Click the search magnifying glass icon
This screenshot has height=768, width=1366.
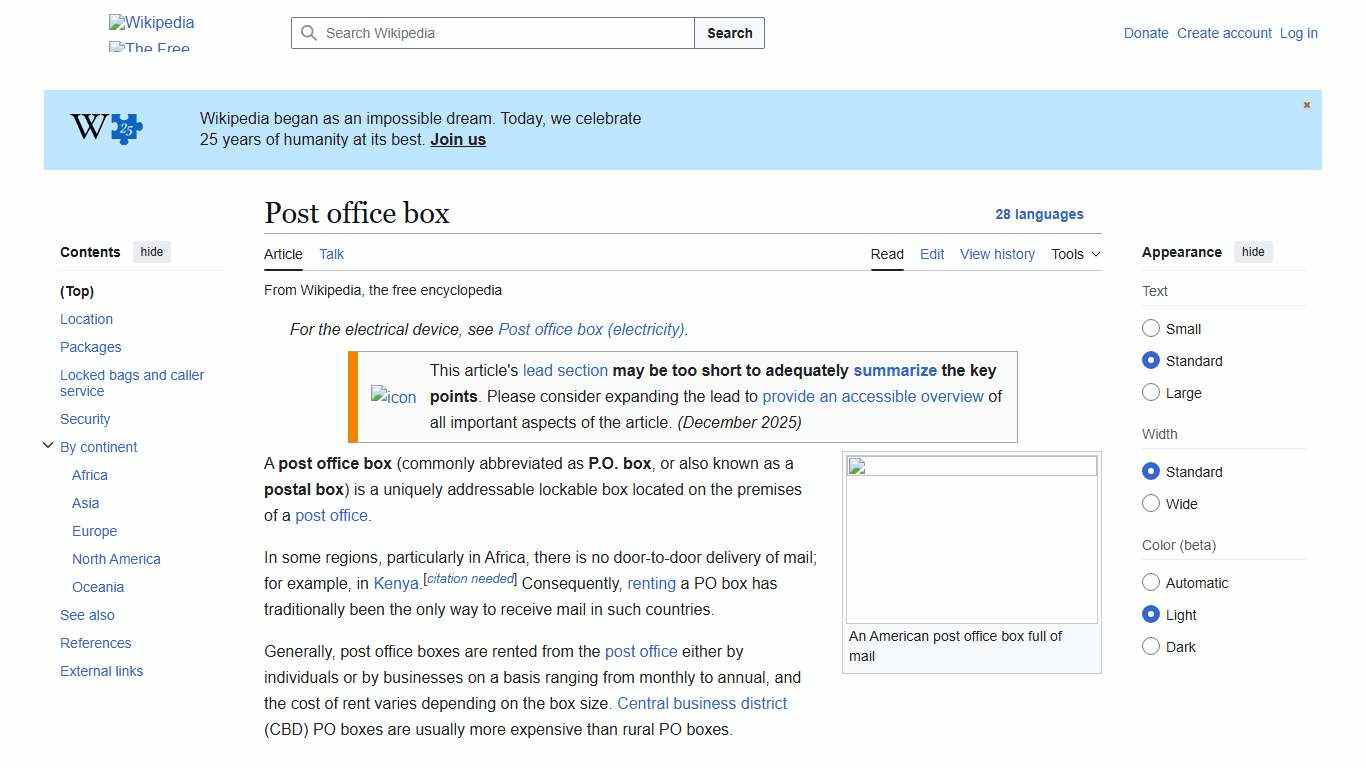pyautogui.click(x=310, y=33)
